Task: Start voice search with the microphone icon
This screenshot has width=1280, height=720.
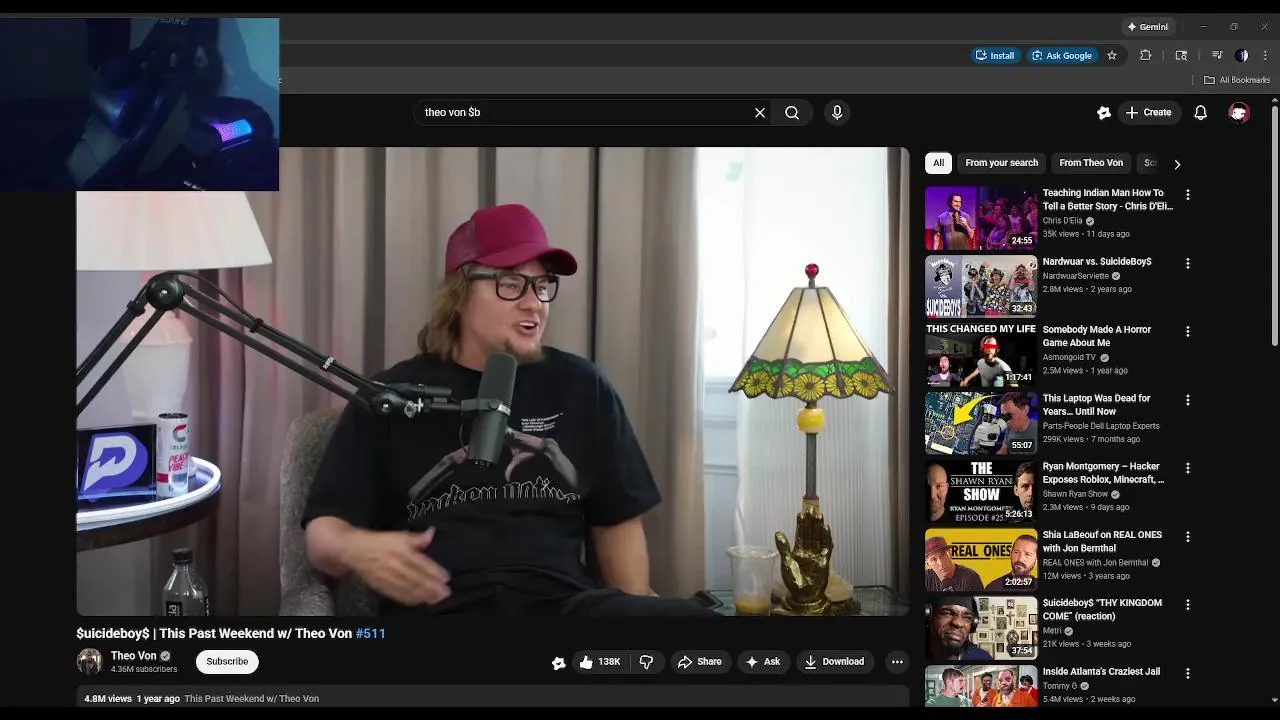Action: pos(837,113)
